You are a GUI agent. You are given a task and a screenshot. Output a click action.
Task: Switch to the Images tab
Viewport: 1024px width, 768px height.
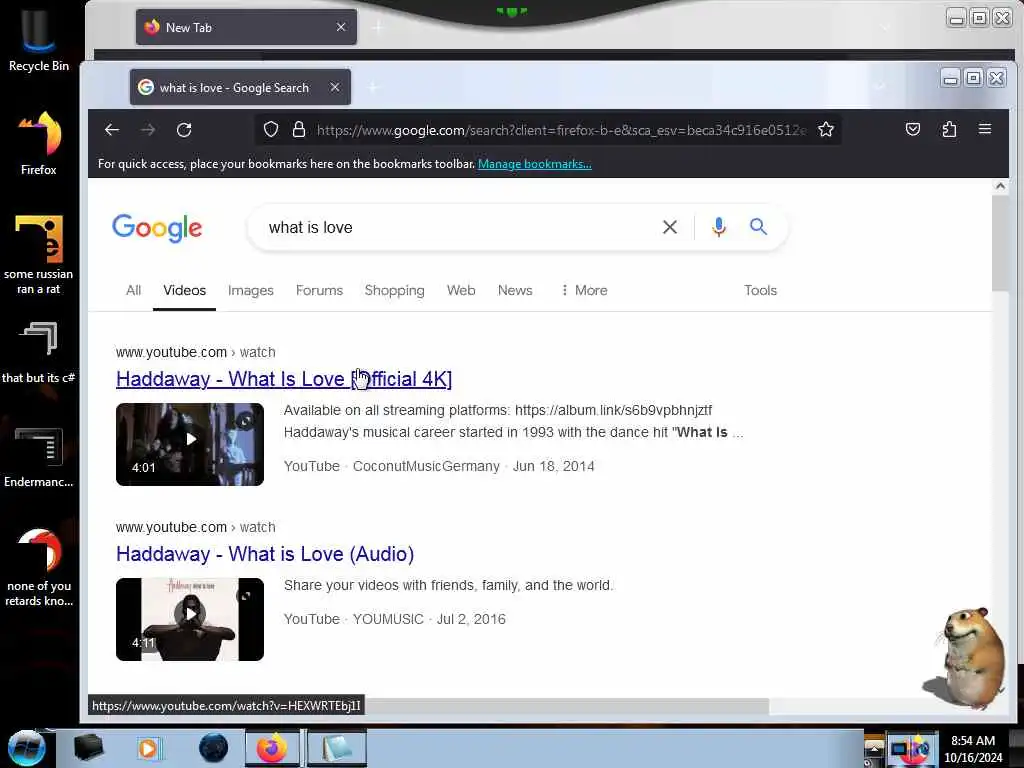tap(251, 290)
